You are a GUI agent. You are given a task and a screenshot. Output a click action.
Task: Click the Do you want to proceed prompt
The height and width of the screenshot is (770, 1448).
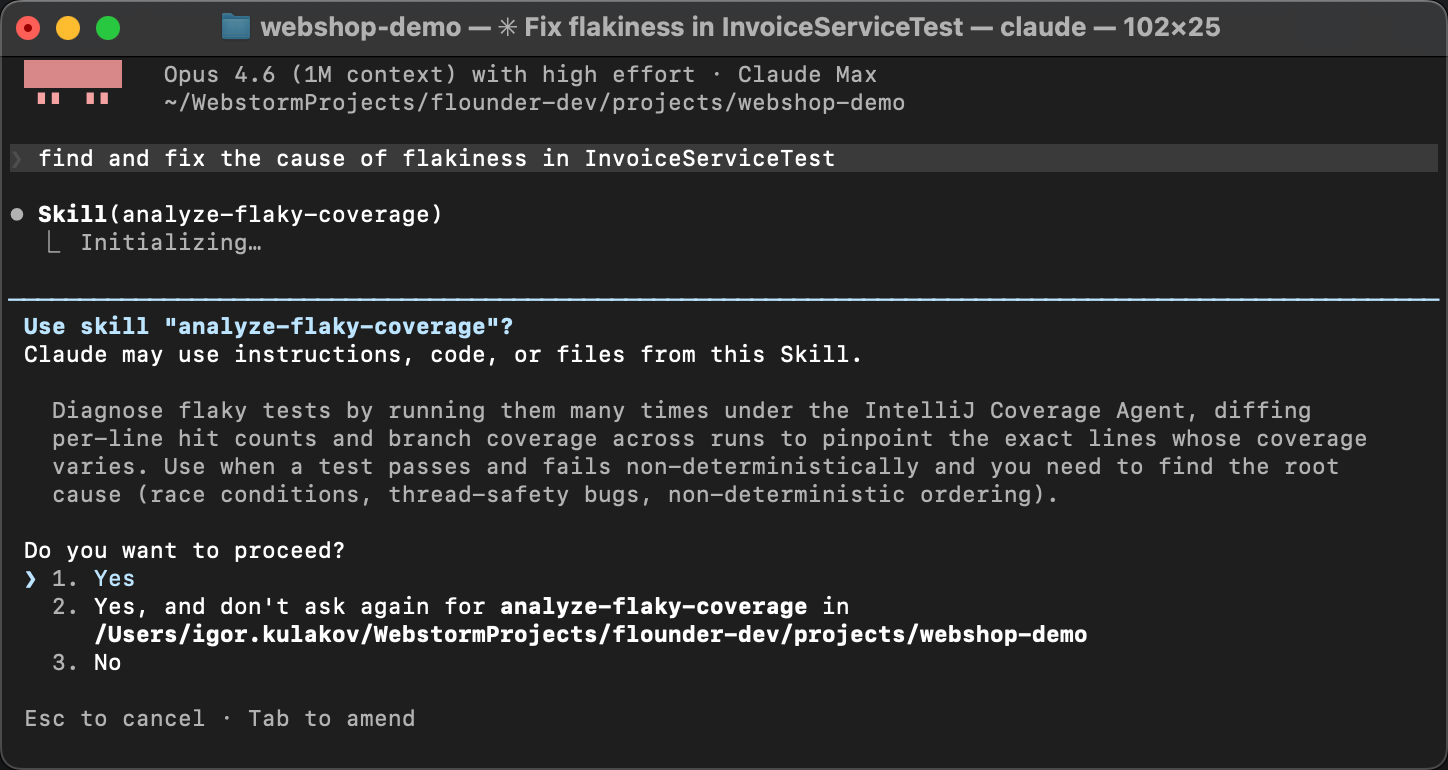click(x=184, y=550)
